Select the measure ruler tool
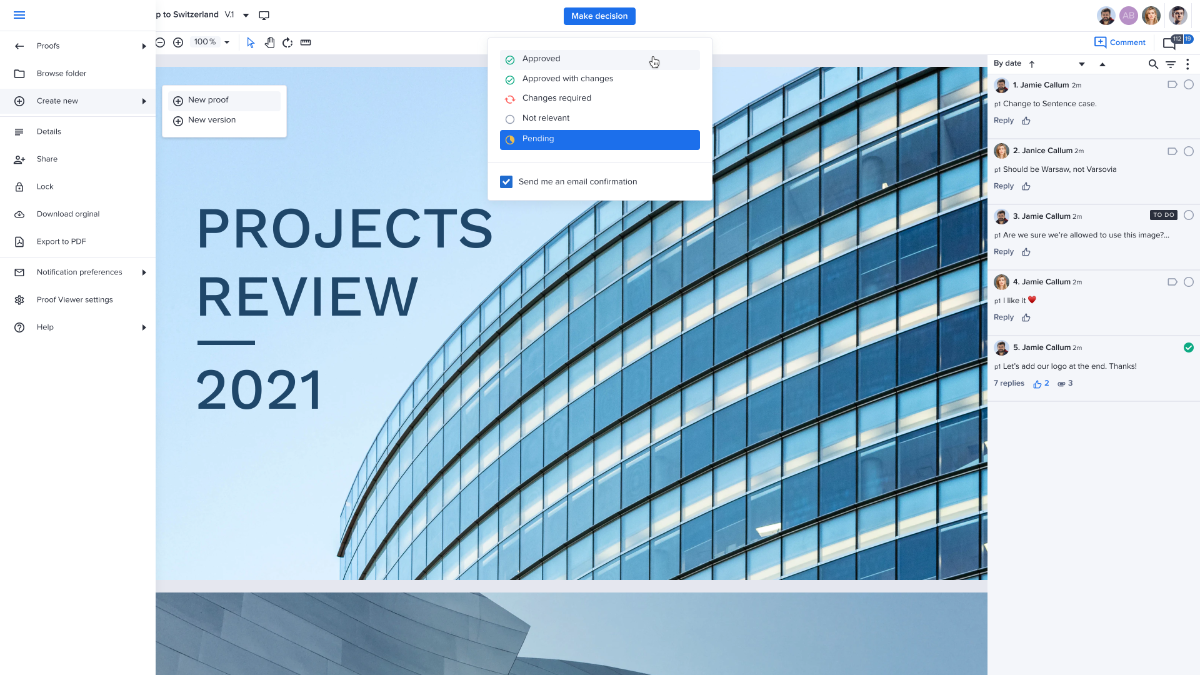Image resolution: width=1200 pixels, height=675 pixels. [305, 42]
